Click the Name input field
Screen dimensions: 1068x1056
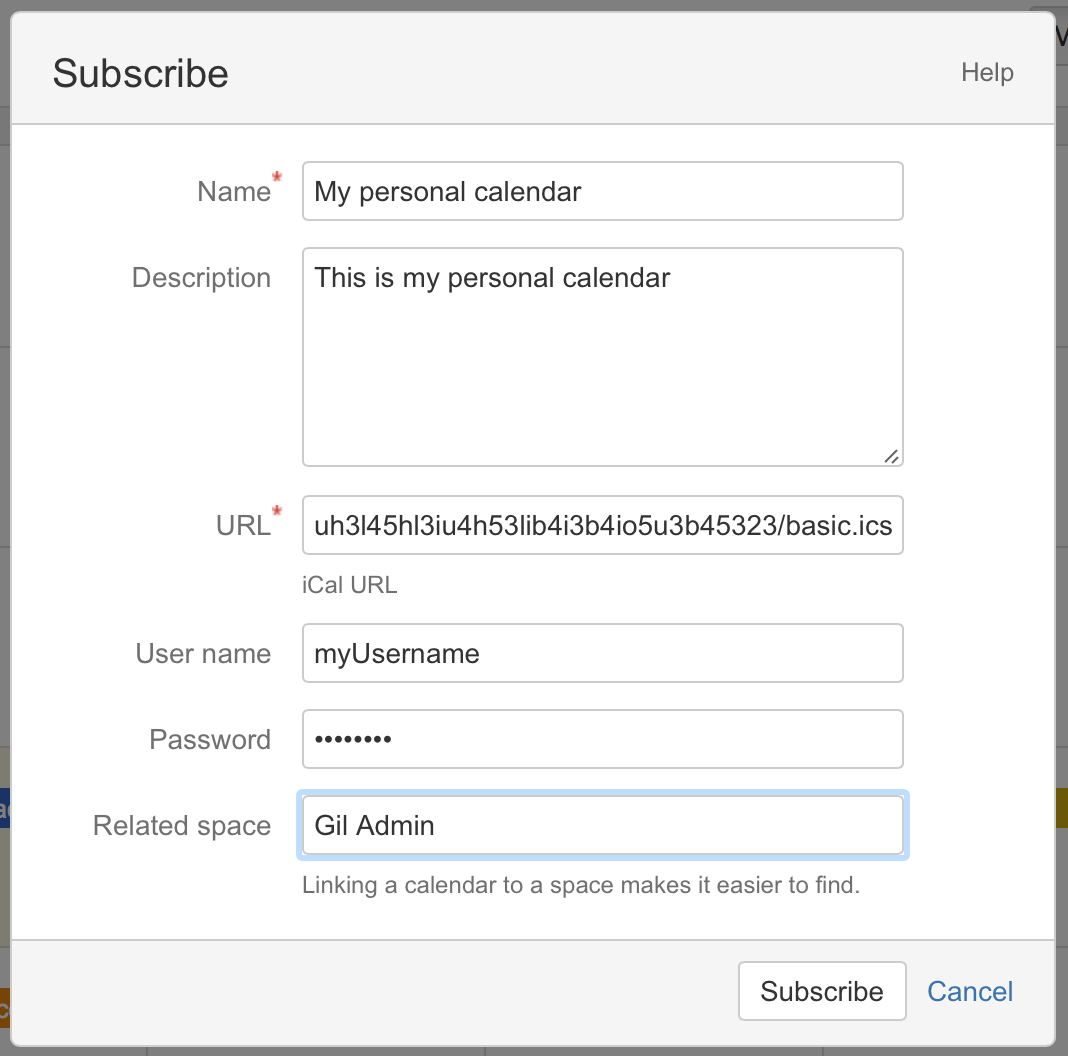pos(602,191)
